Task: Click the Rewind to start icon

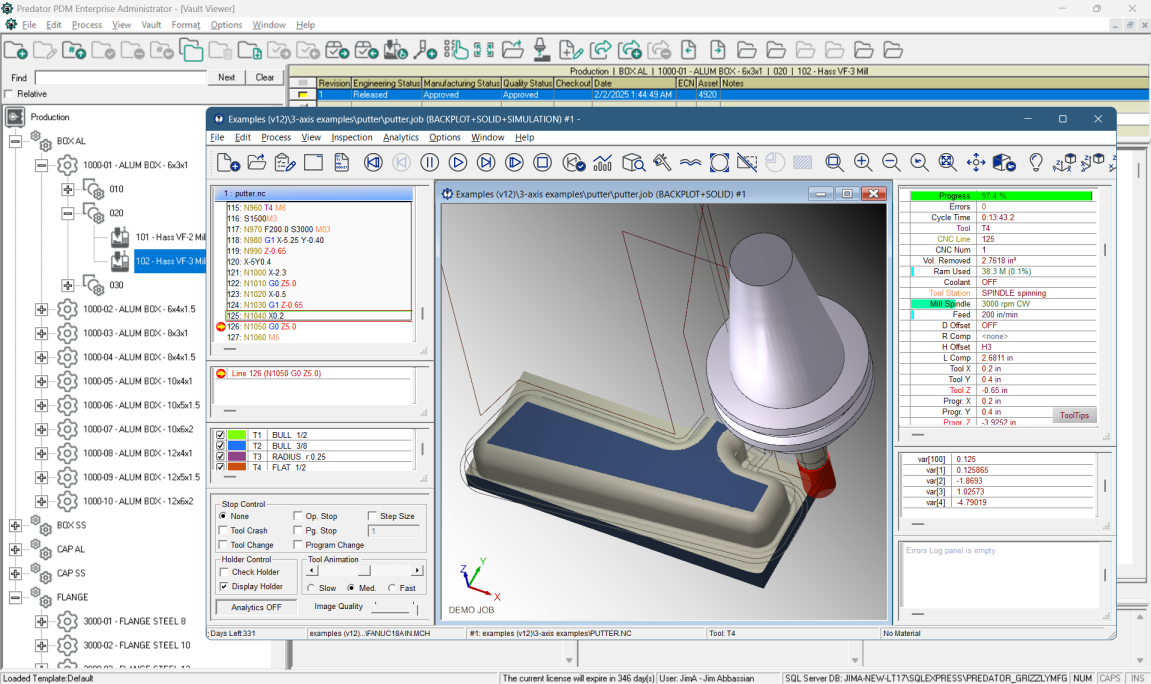Action: point(373,161)
